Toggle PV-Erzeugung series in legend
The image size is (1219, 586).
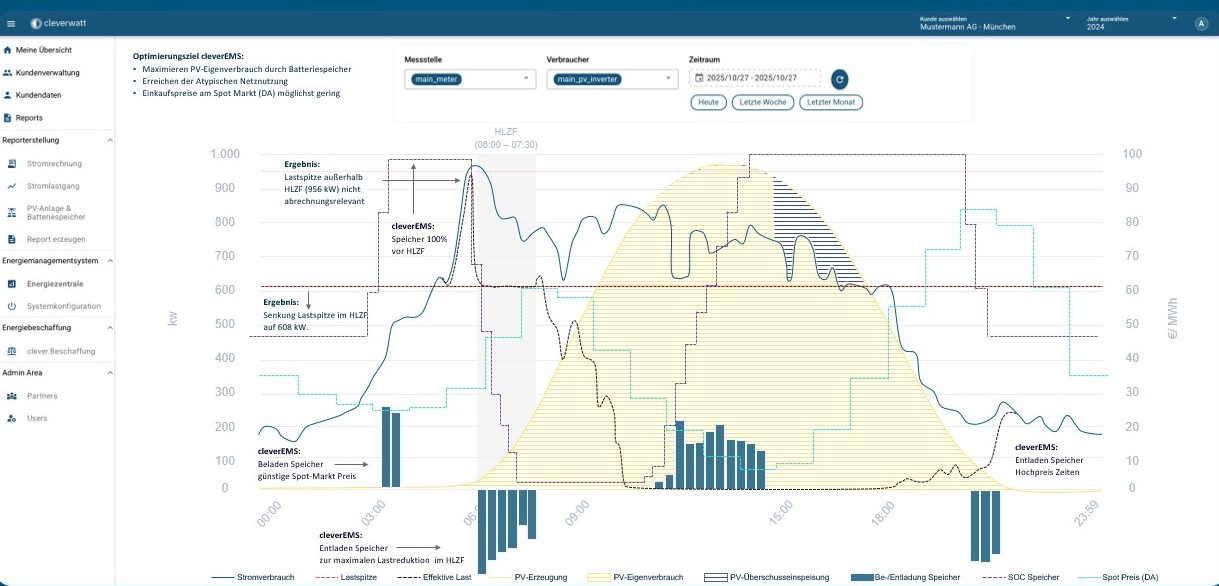click(531, 577)
